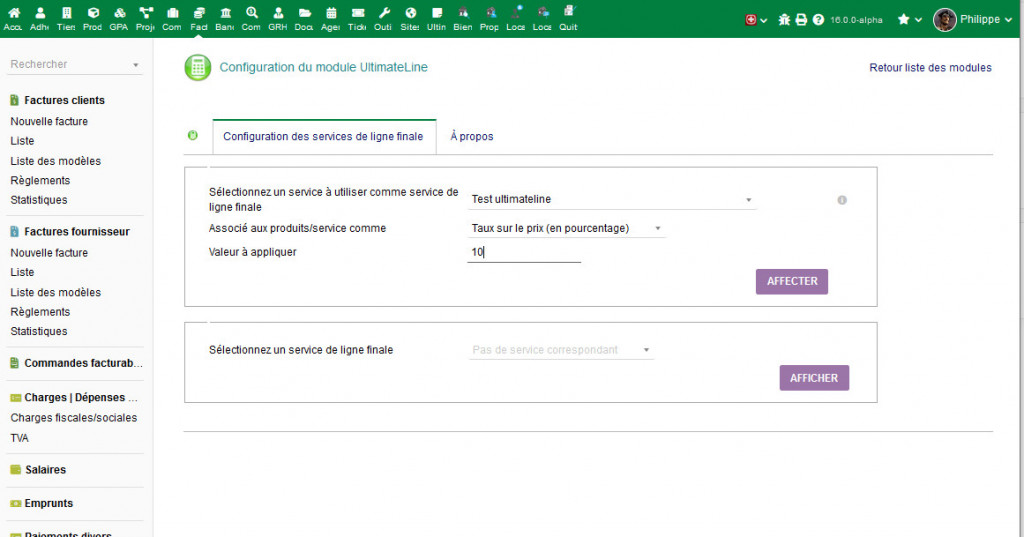Click the print icon in the header
Viewport: 1024px width, 537px height.
801,20
